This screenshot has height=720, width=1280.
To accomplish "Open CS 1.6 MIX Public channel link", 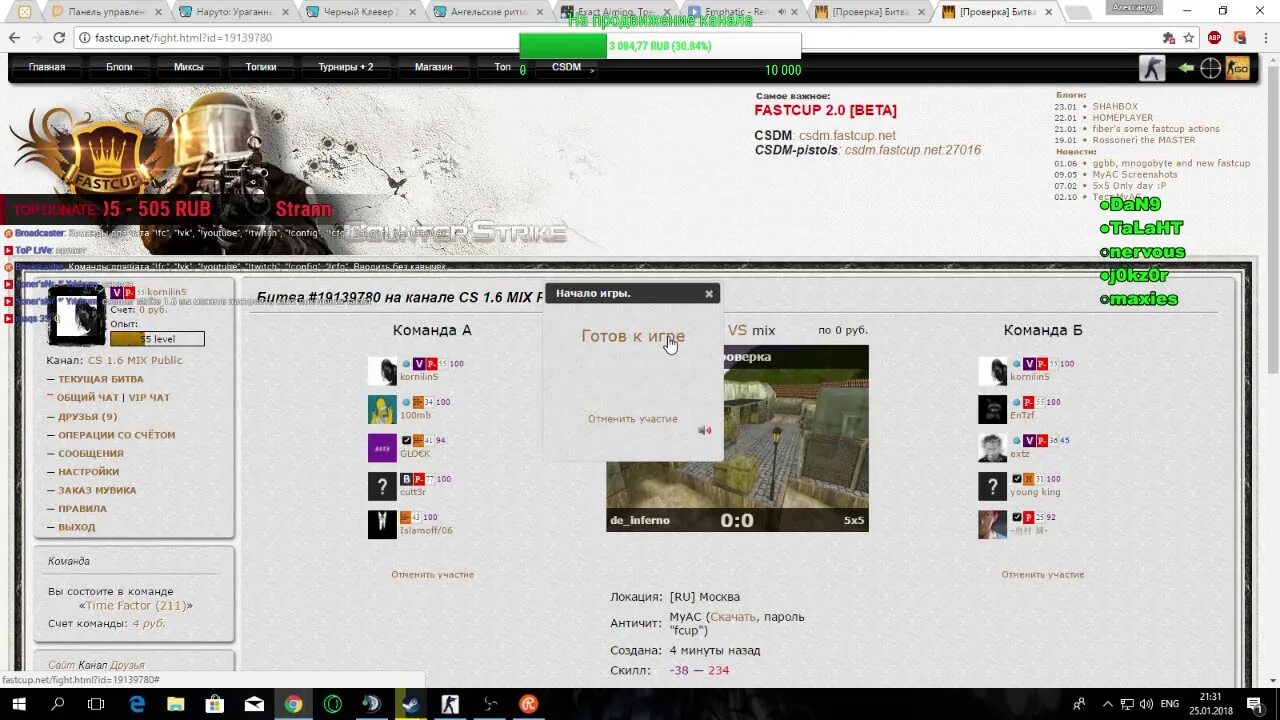I will pos(135,360).
